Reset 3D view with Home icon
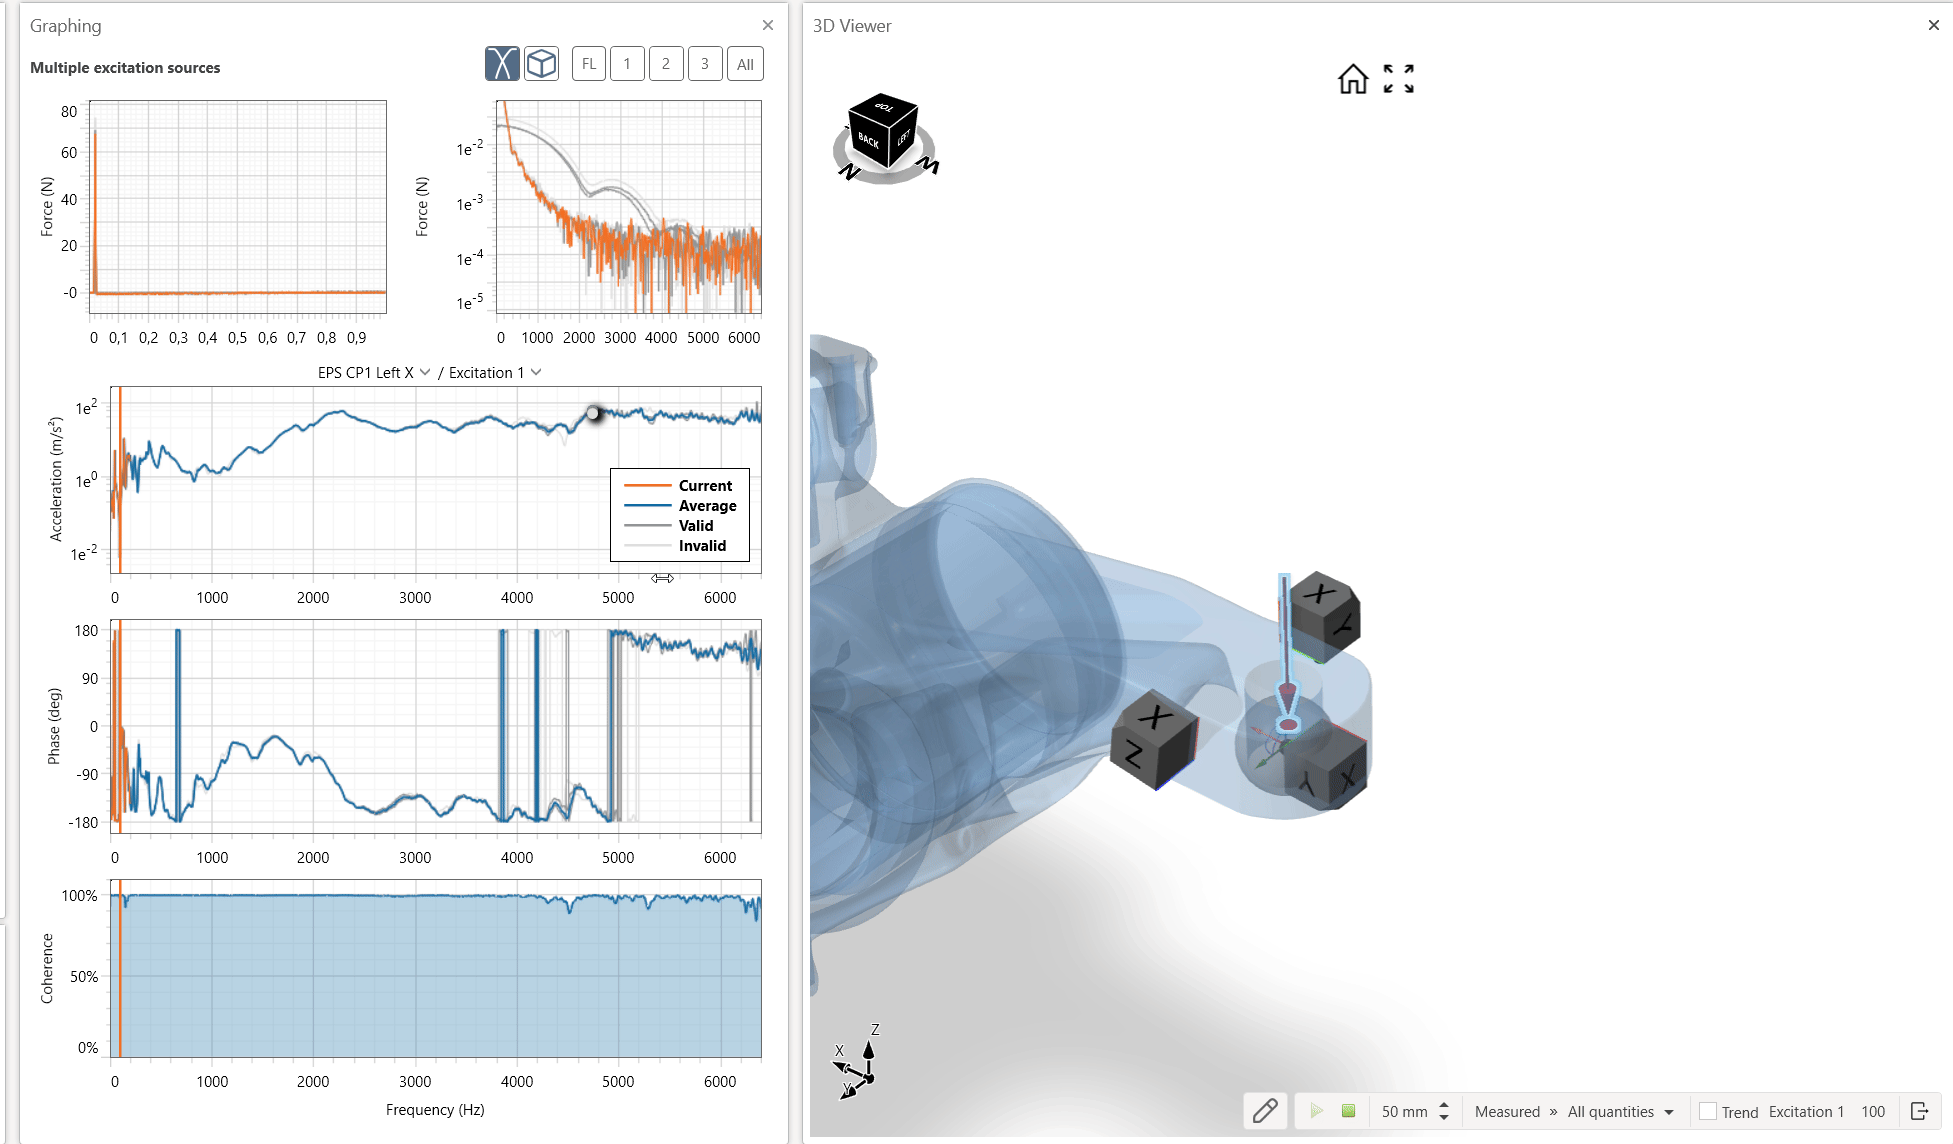Viewport: 1953px width, 1144px height. click(1353, 78)
